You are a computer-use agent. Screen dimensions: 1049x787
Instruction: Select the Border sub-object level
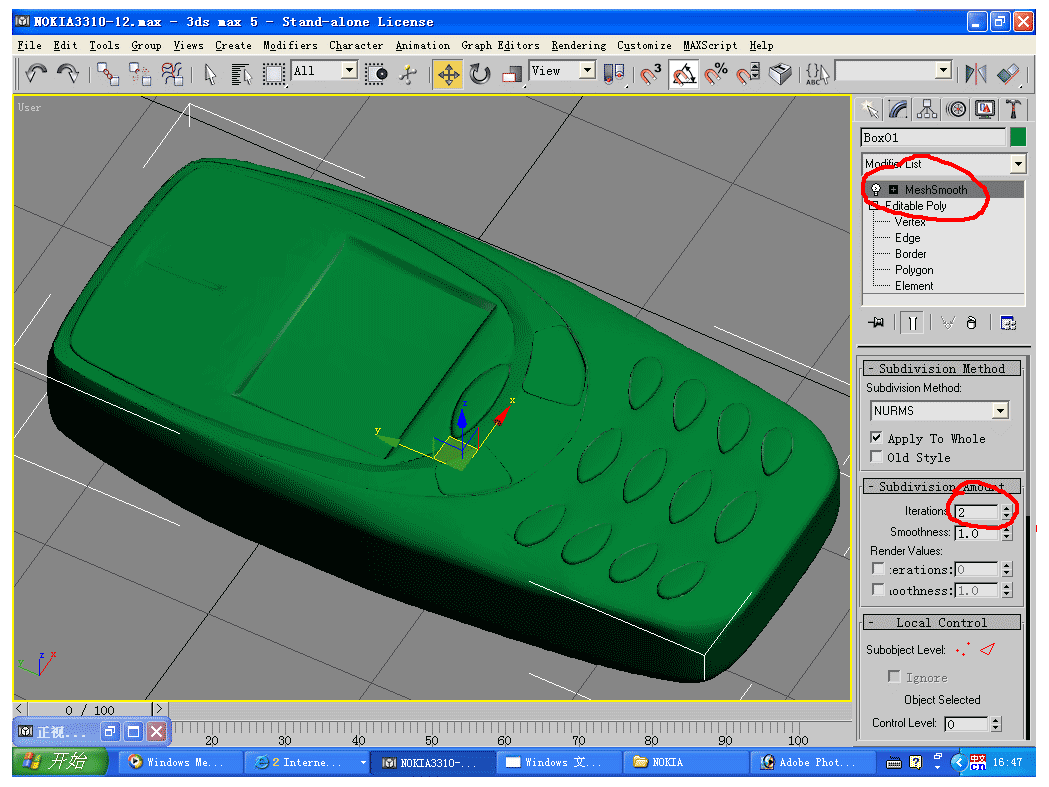pos(911,254)
